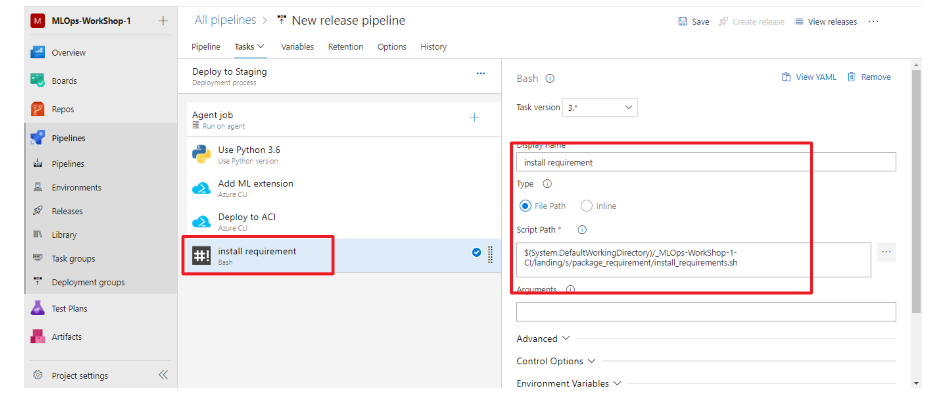Expand the Advanced section
This screenshot has height=414, width=937.
point(543,339)
